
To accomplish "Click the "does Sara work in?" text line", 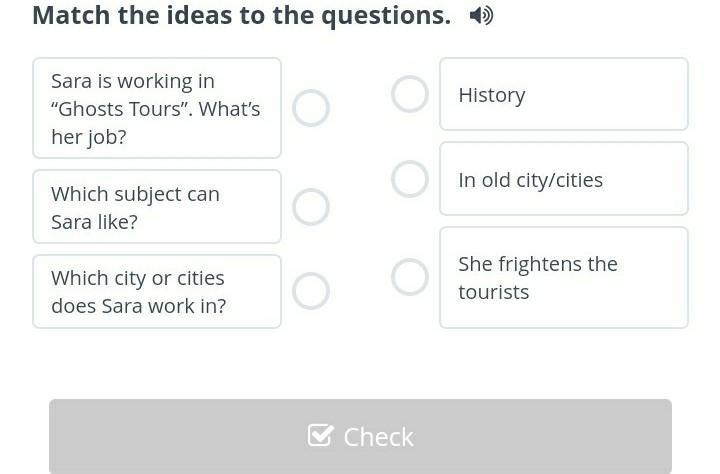I will coord(138,306).
